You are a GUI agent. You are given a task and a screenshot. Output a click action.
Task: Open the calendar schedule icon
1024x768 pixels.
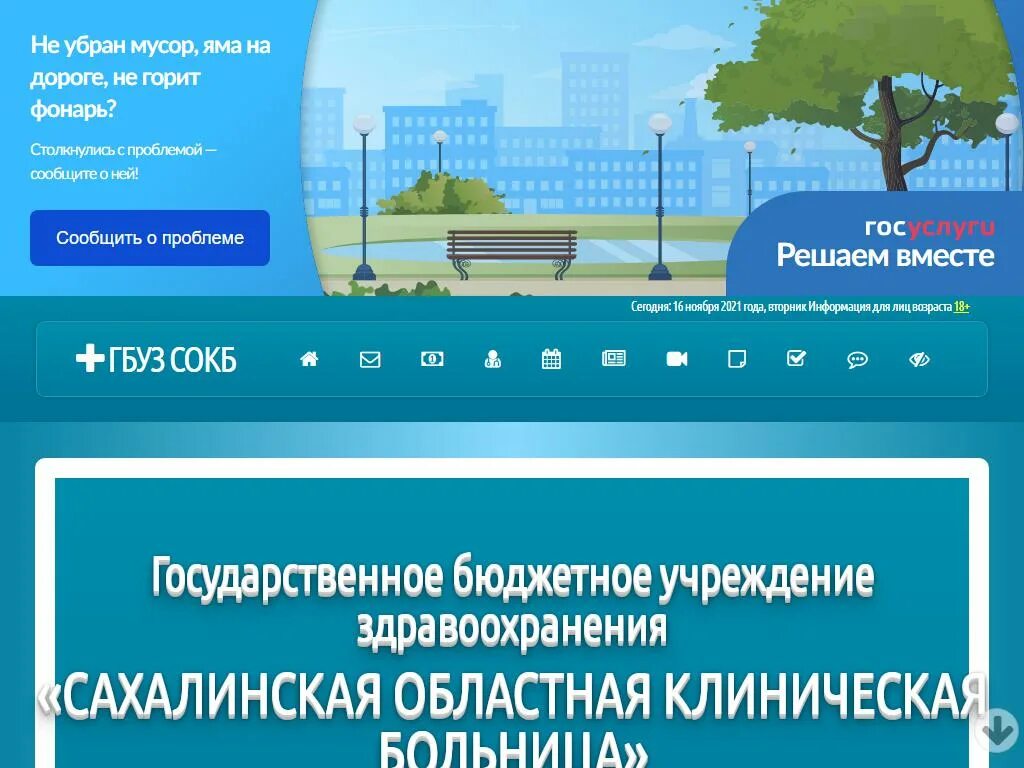click(551, 359)
